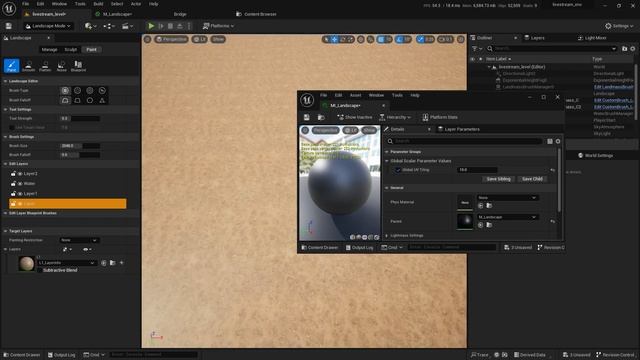
Task: Choose the circle brush type icon
Action: click(x=65, y=91)
